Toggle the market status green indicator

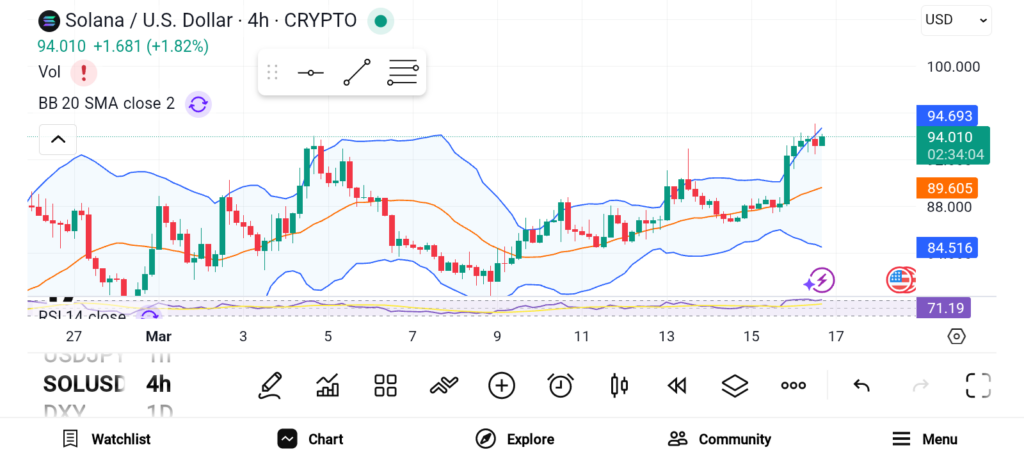click(380, 20)
